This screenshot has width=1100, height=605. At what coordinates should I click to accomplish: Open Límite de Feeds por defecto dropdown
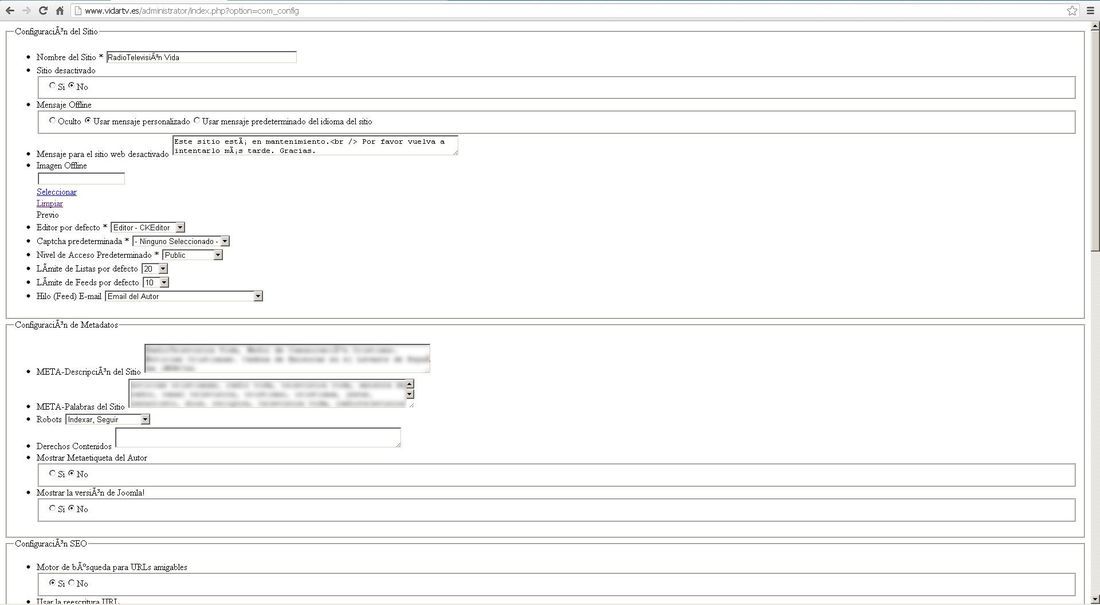(x=156, y=282)
